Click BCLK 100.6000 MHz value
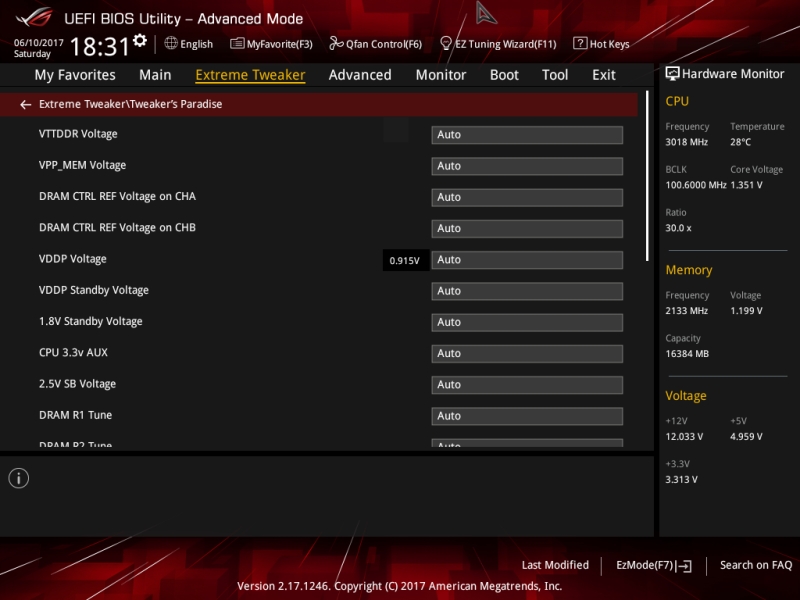The width and height of the screenshot is (800, 600). (695, 185)
